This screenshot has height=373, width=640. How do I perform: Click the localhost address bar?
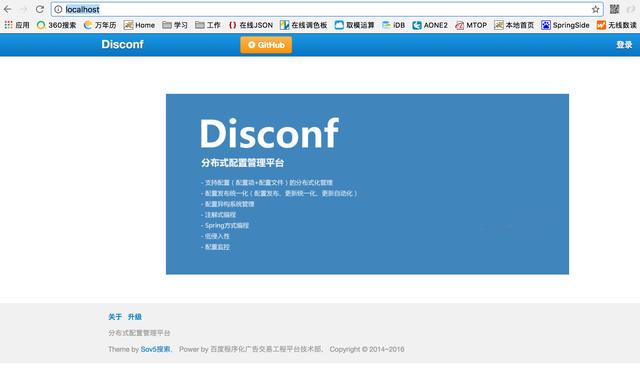327,9
